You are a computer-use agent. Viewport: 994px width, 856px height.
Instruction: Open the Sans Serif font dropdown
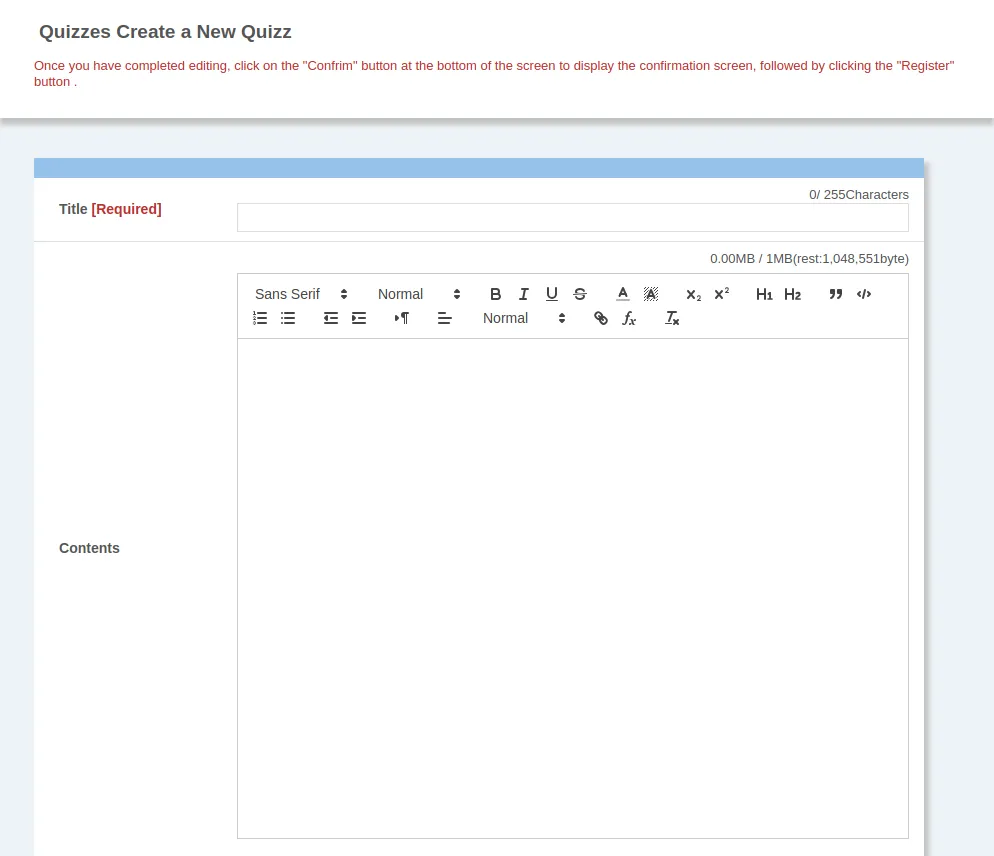(301, 294)
